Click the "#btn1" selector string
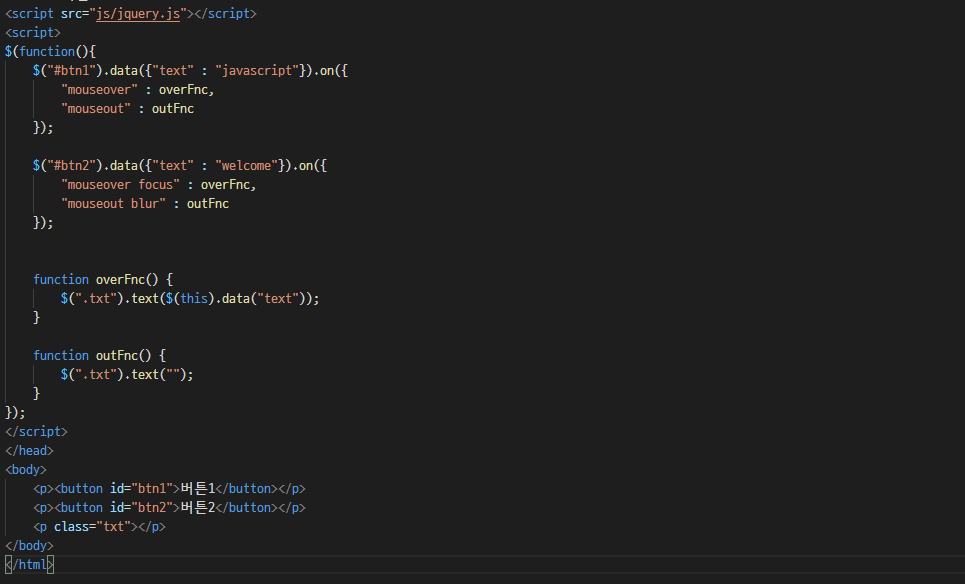Image resolution: width=965 pixels, height=584 pixels. pos(71,71)
